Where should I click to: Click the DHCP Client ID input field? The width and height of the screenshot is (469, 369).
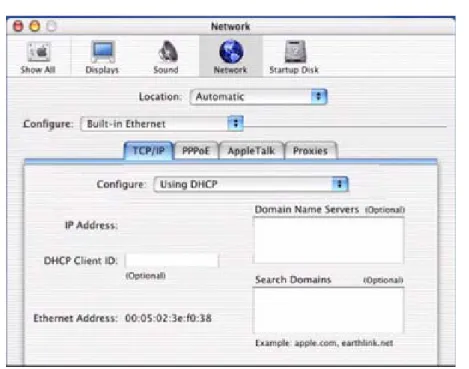point(172,260)
